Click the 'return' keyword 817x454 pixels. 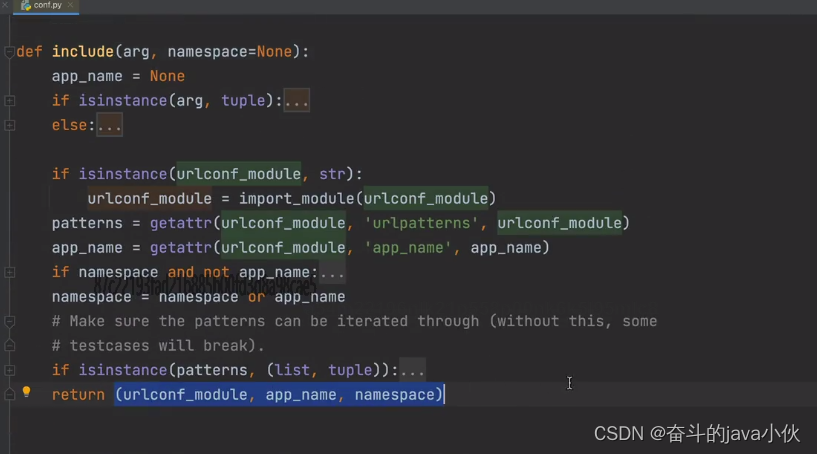pos(78,395)
